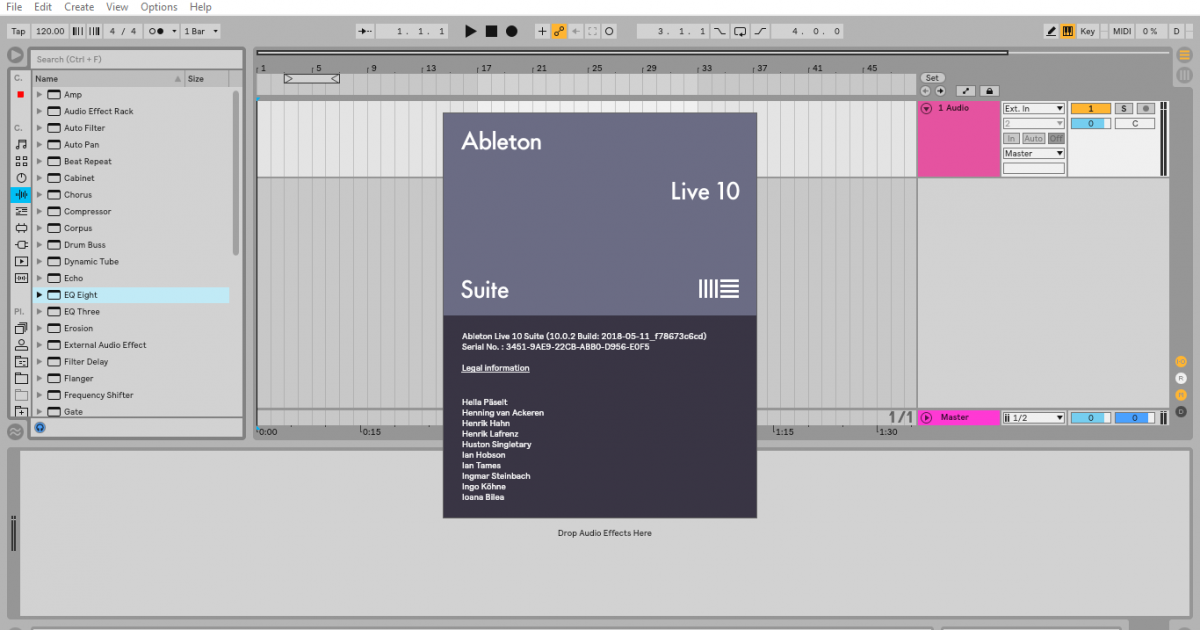Expand the Amp device folder
This screenshot has height=630, width=1200.
click(x=39, y=95)
